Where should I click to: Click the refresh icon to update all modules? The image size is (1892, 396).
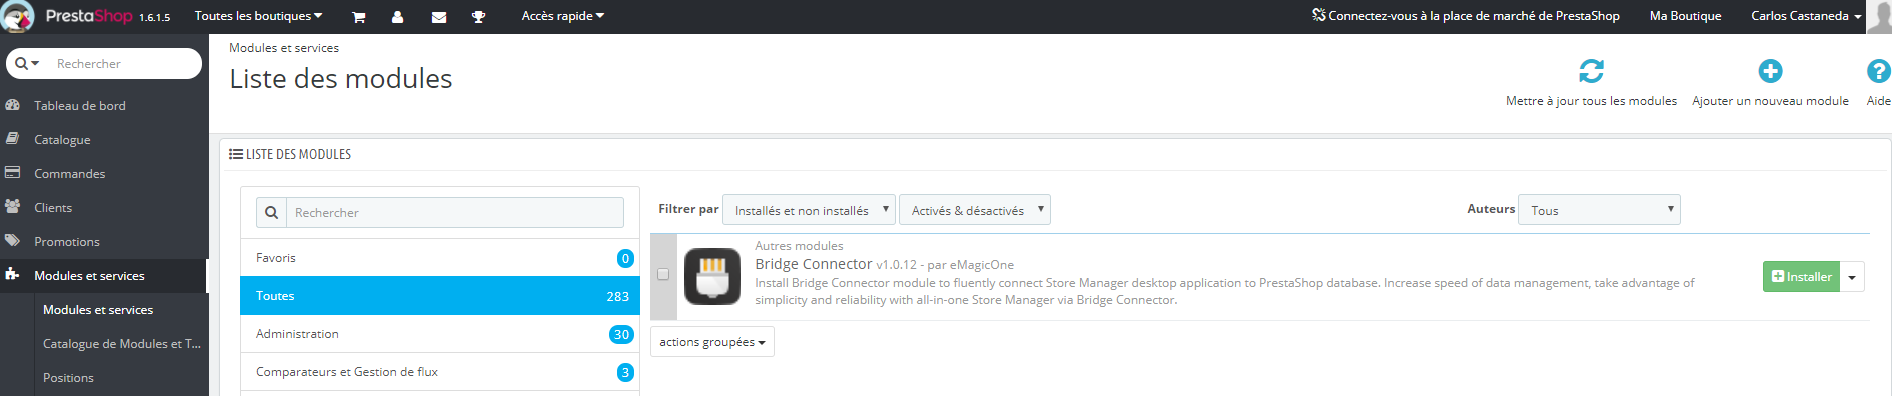pyautogui.click(x=1591, y=71)
